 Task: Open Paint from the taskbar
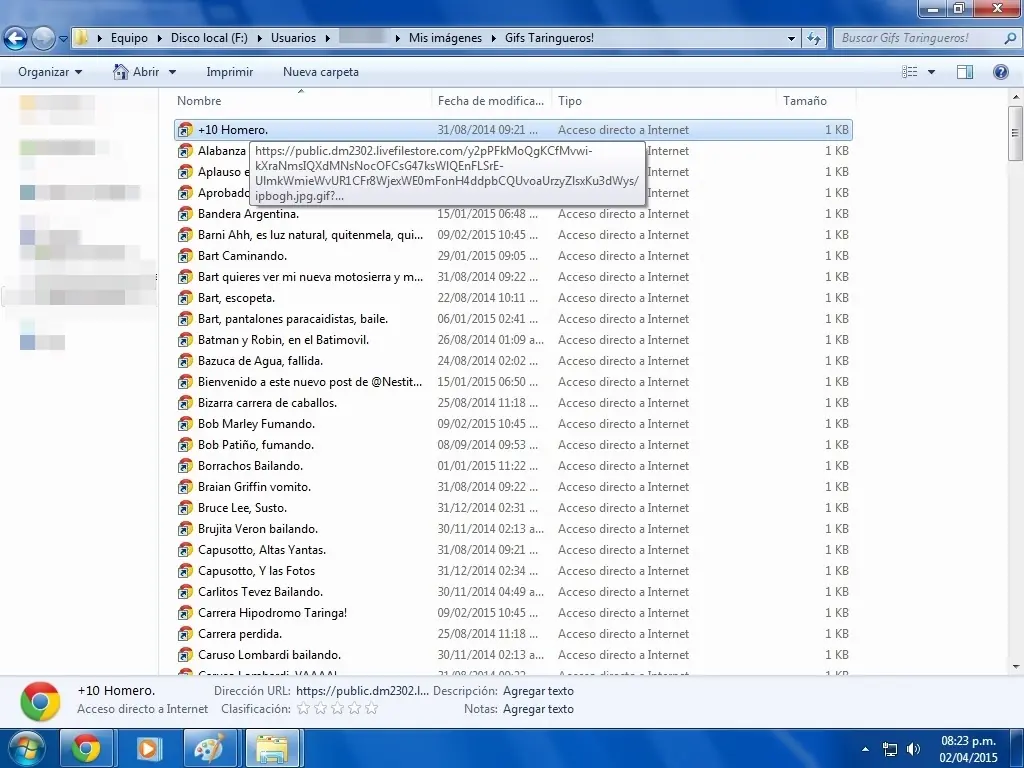(x=209, y=748)
